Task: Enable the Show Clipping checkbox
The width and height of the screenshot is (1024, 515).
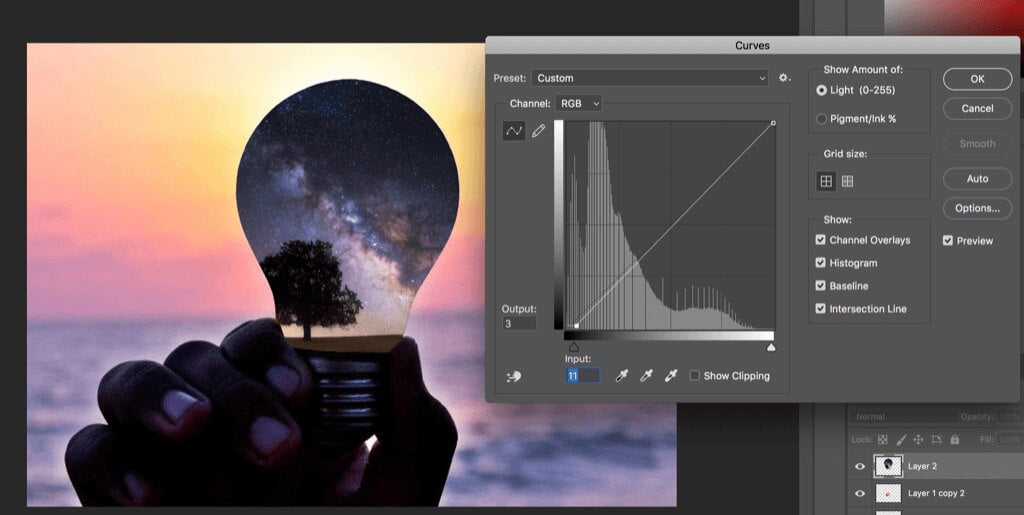Action: pos(695,375)
